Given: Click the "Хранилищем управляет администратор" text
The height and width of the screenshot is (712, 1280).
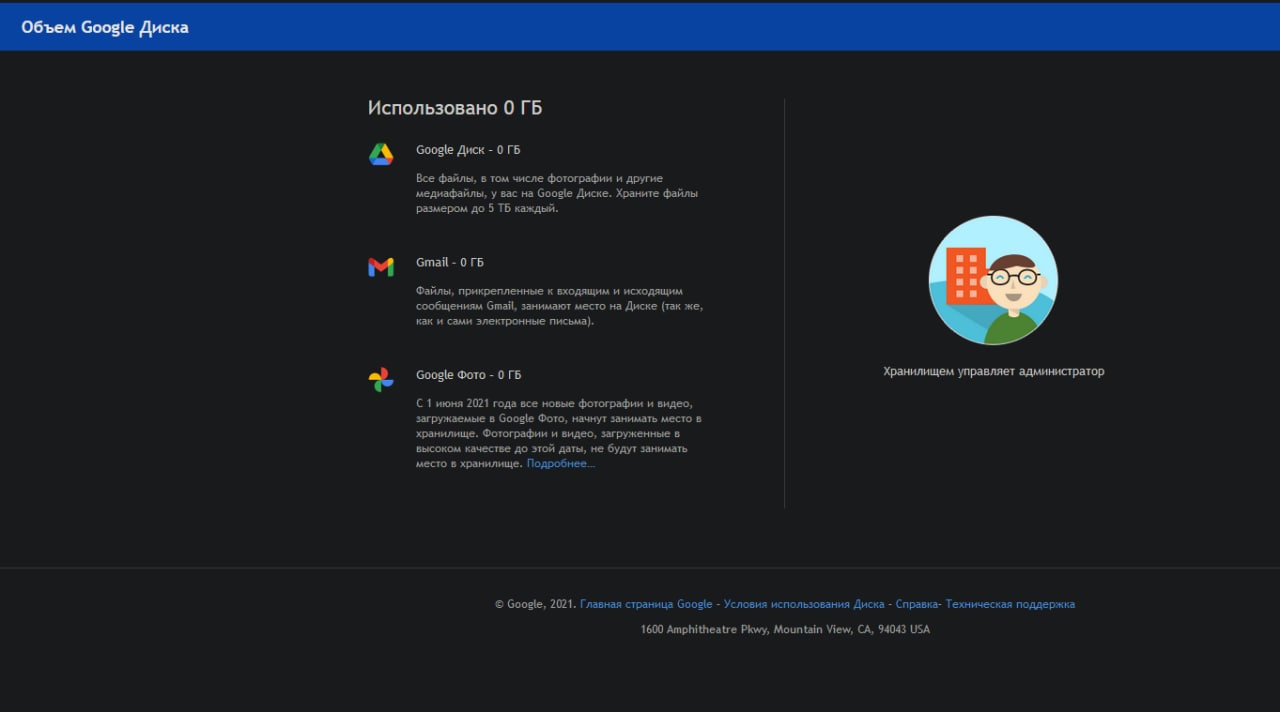Looking at the screenshot, I should coord(994,371).
